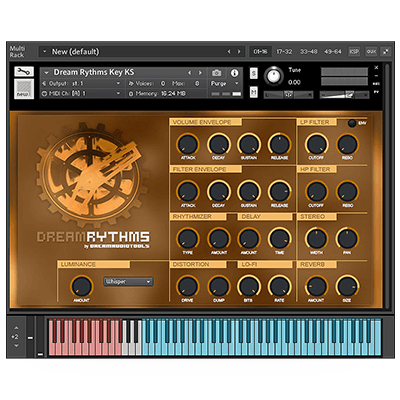Image resolution: width=400 pixels, height=400 pixels.
Task: Click the rack resize icon
Action: click(x=386, y=52)
